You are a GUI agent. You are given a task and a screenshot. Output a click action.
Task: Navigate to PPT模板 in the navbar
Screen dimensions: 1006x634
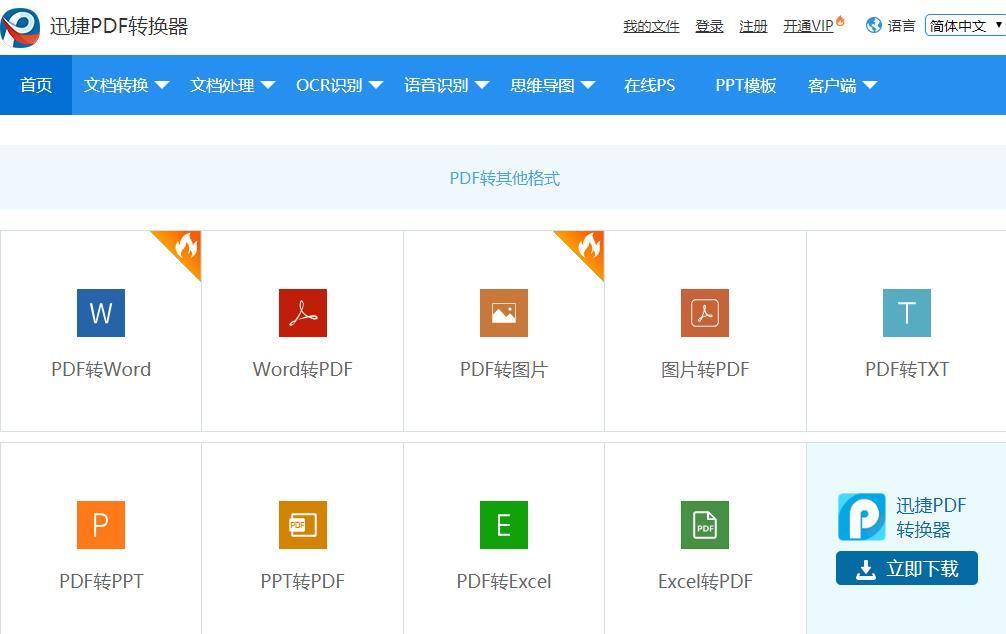745,85
